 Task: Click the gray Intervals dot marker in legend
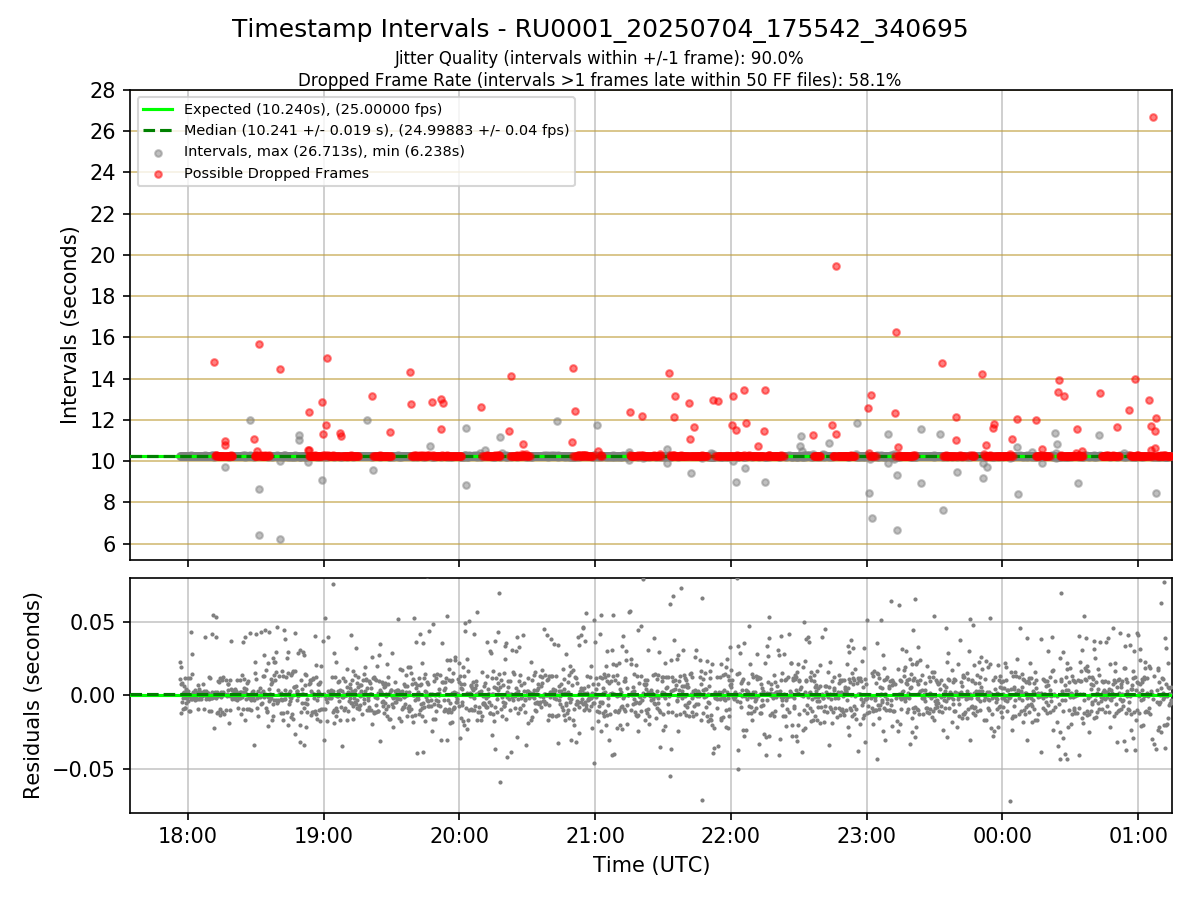click(x=160, y=152)
